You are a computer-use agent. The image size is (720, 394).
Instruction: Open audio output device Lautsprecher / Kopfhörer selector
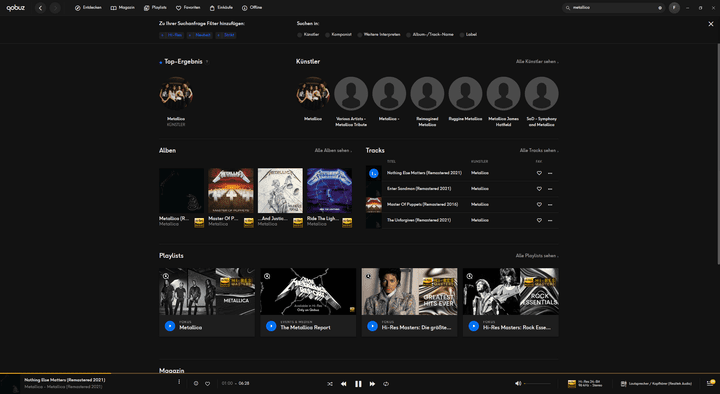656,384
